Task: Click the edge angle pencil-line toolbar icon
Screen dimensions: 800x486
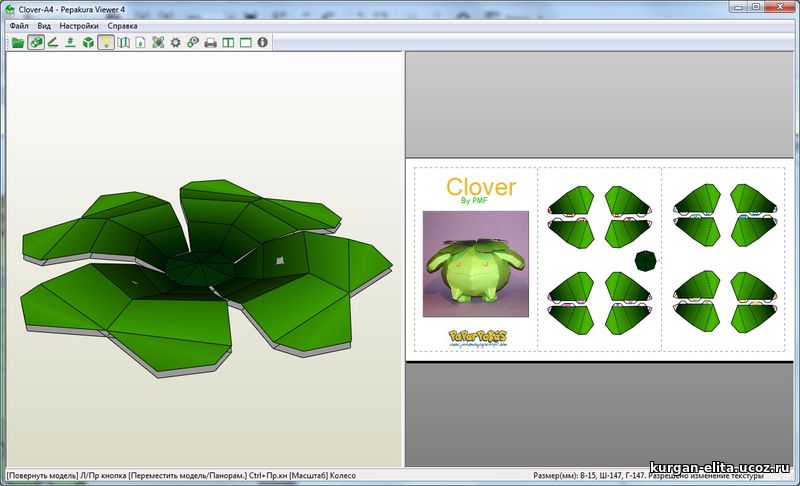Action: 53,42
